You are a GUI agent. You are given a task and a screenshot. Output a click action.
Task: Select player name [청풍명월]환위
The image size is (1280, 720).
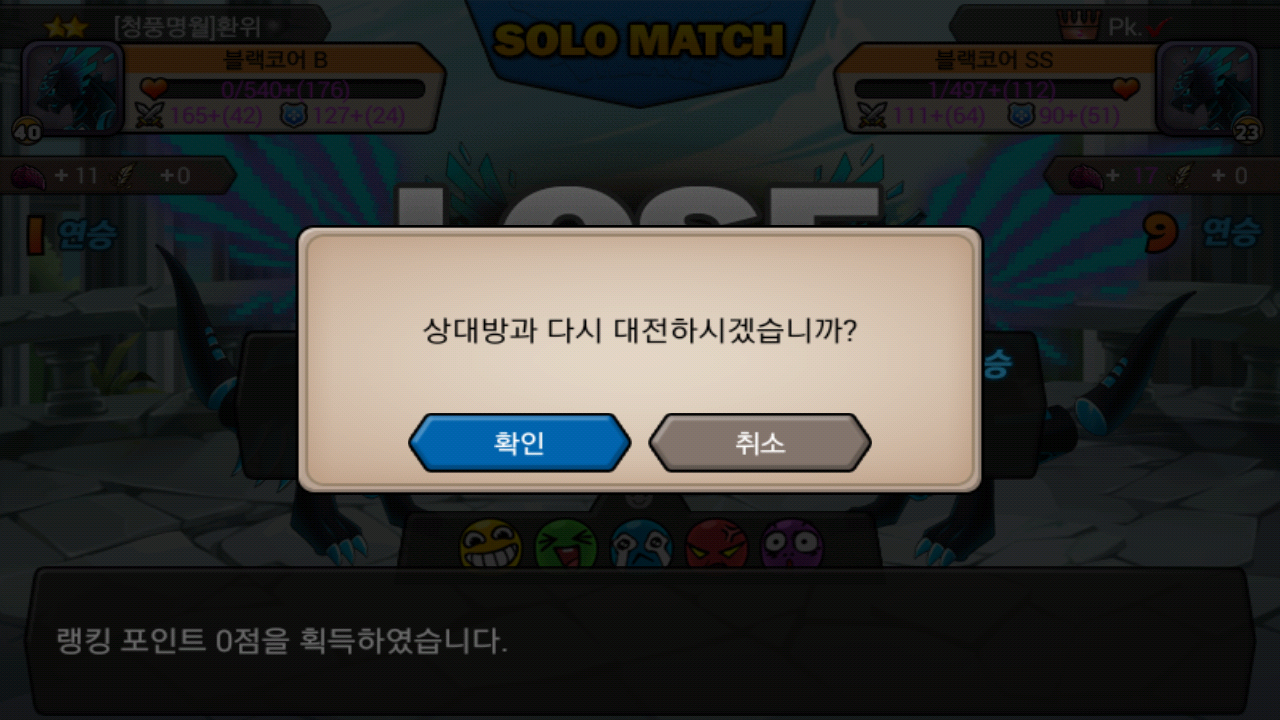(187, 27)
